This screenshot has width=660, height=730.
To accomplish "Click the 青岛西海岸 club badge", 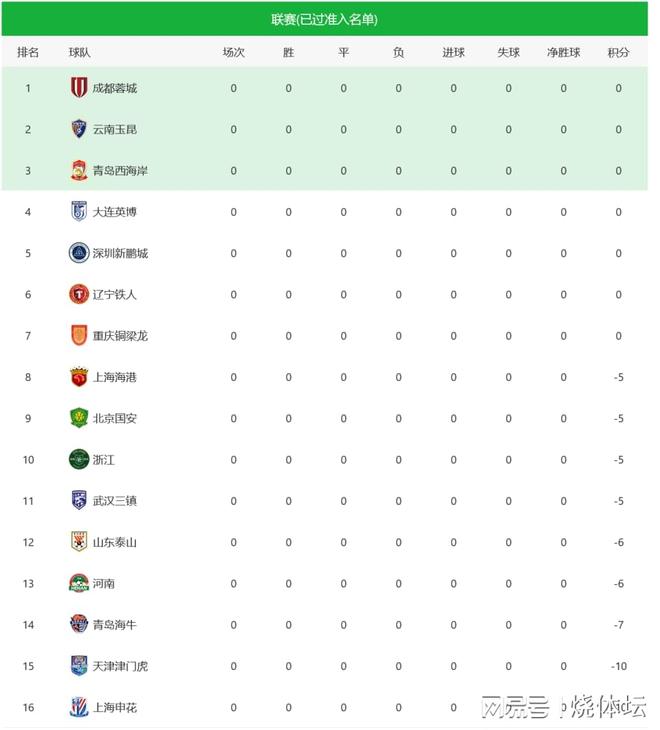I will pyautogui.click(x=78, y=170).
